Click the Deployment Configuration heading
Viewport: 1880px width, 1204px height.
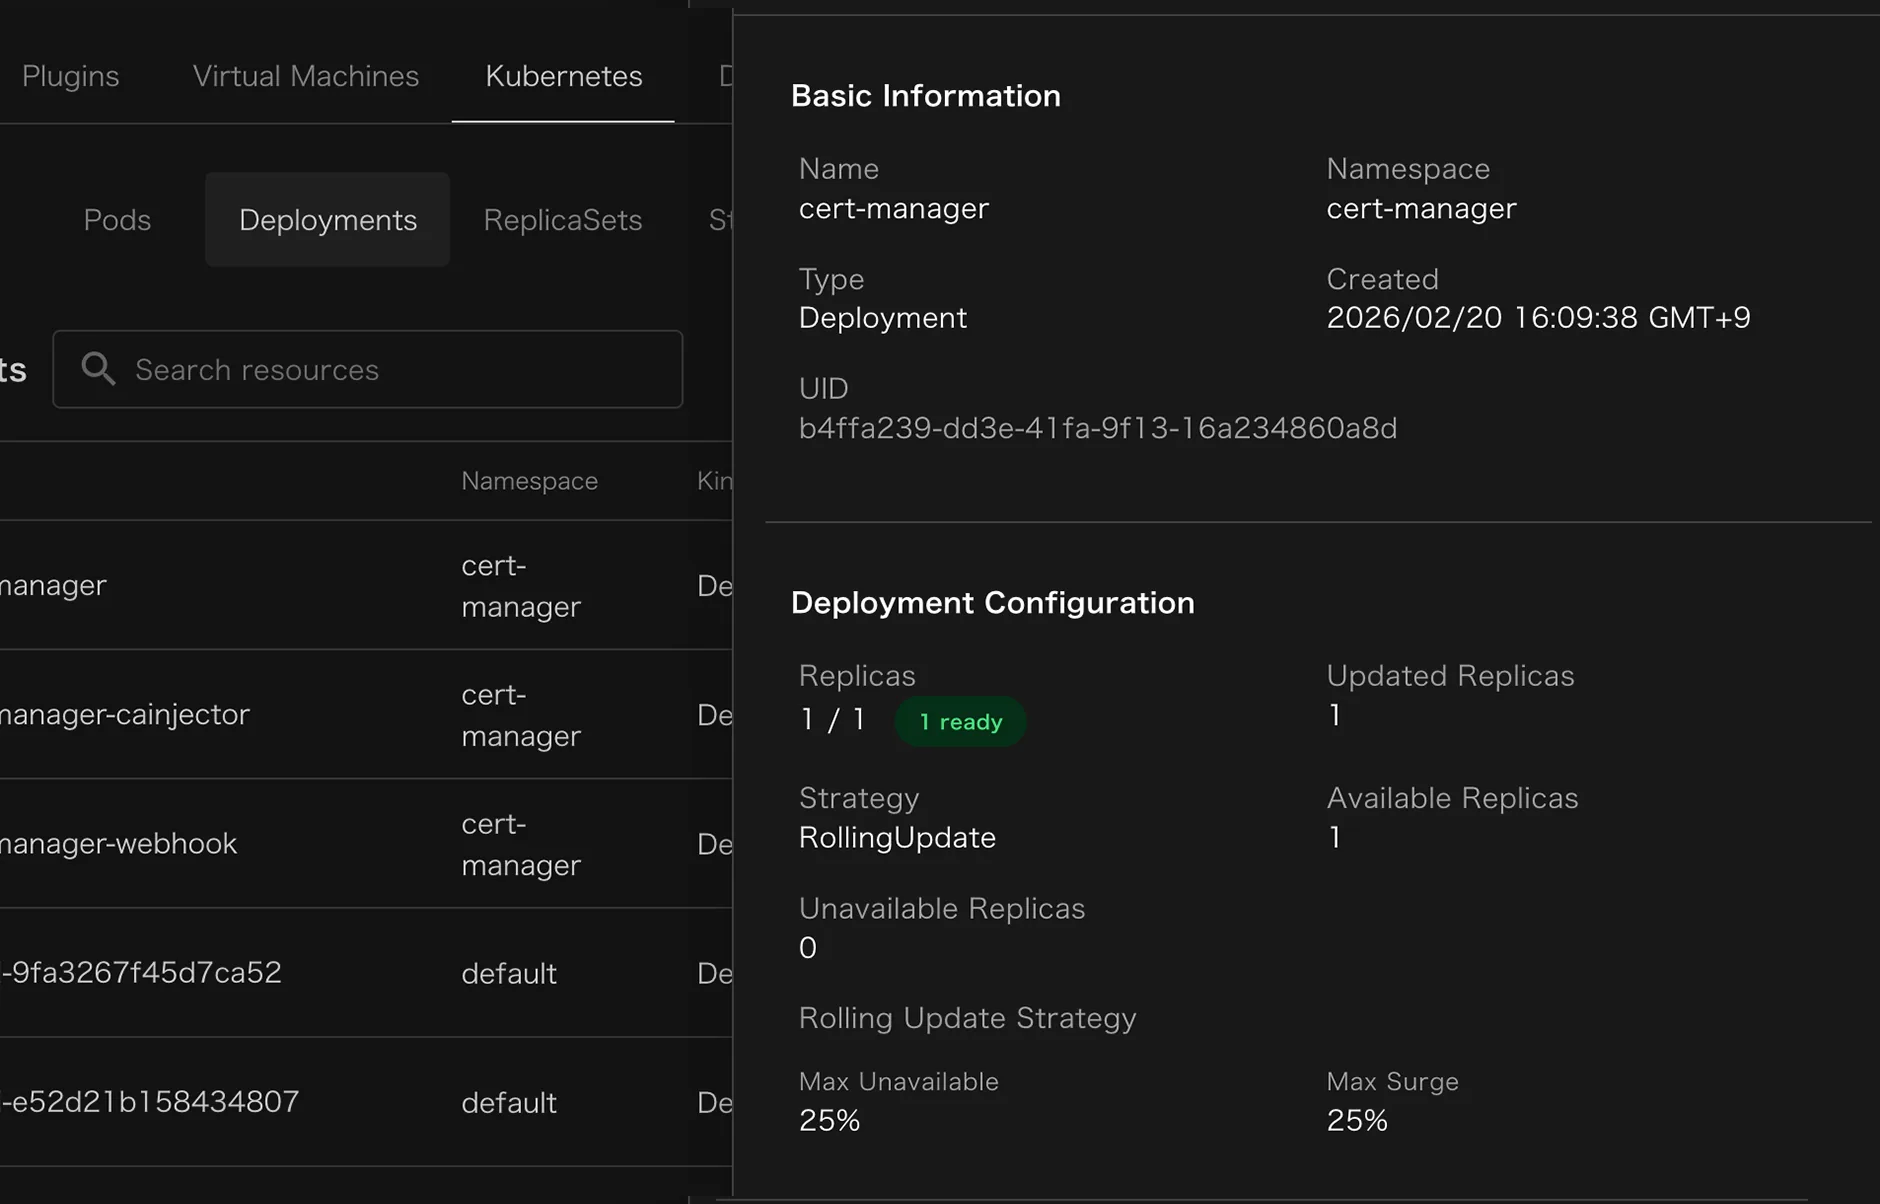point(992,603)
